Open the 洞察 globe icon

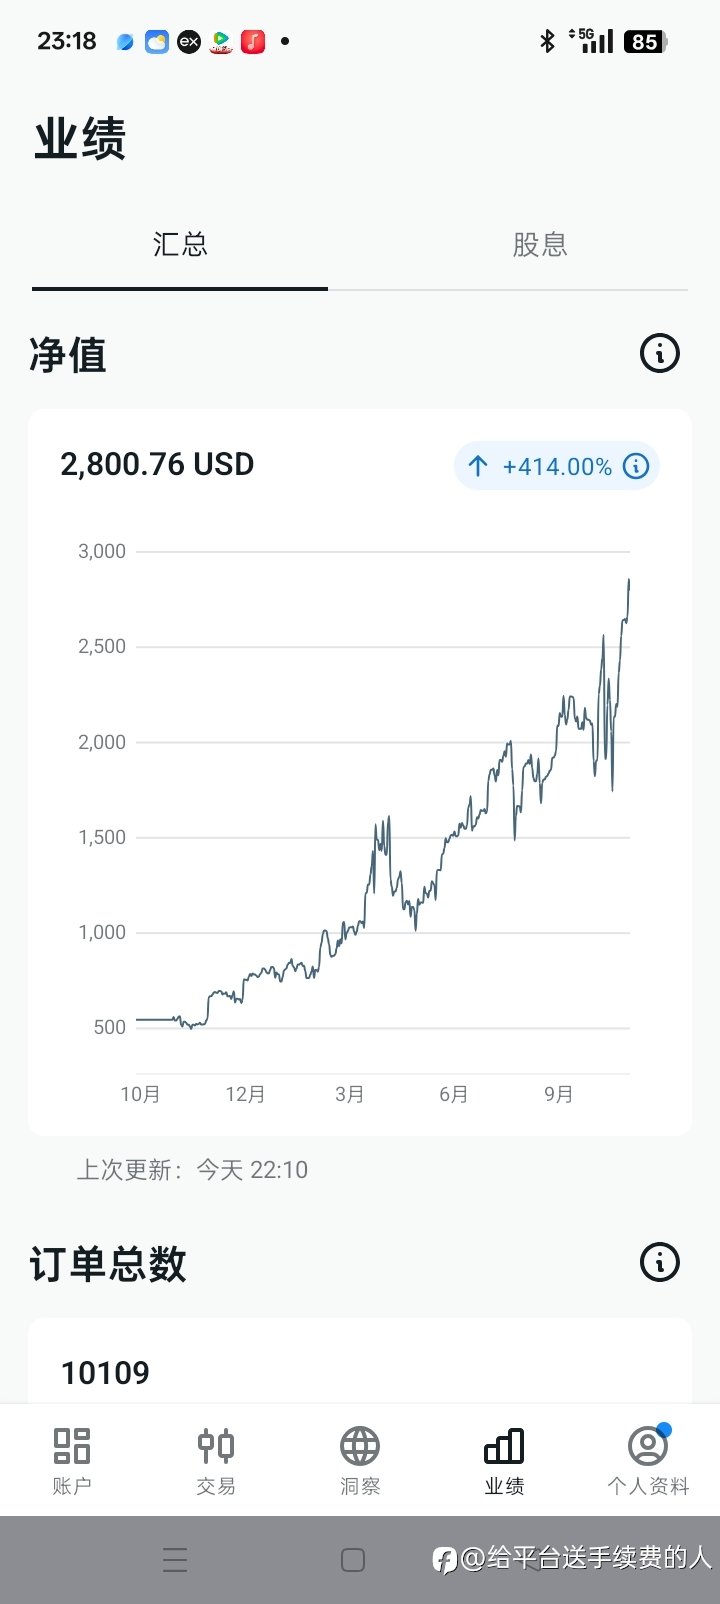coord(360,1447)
